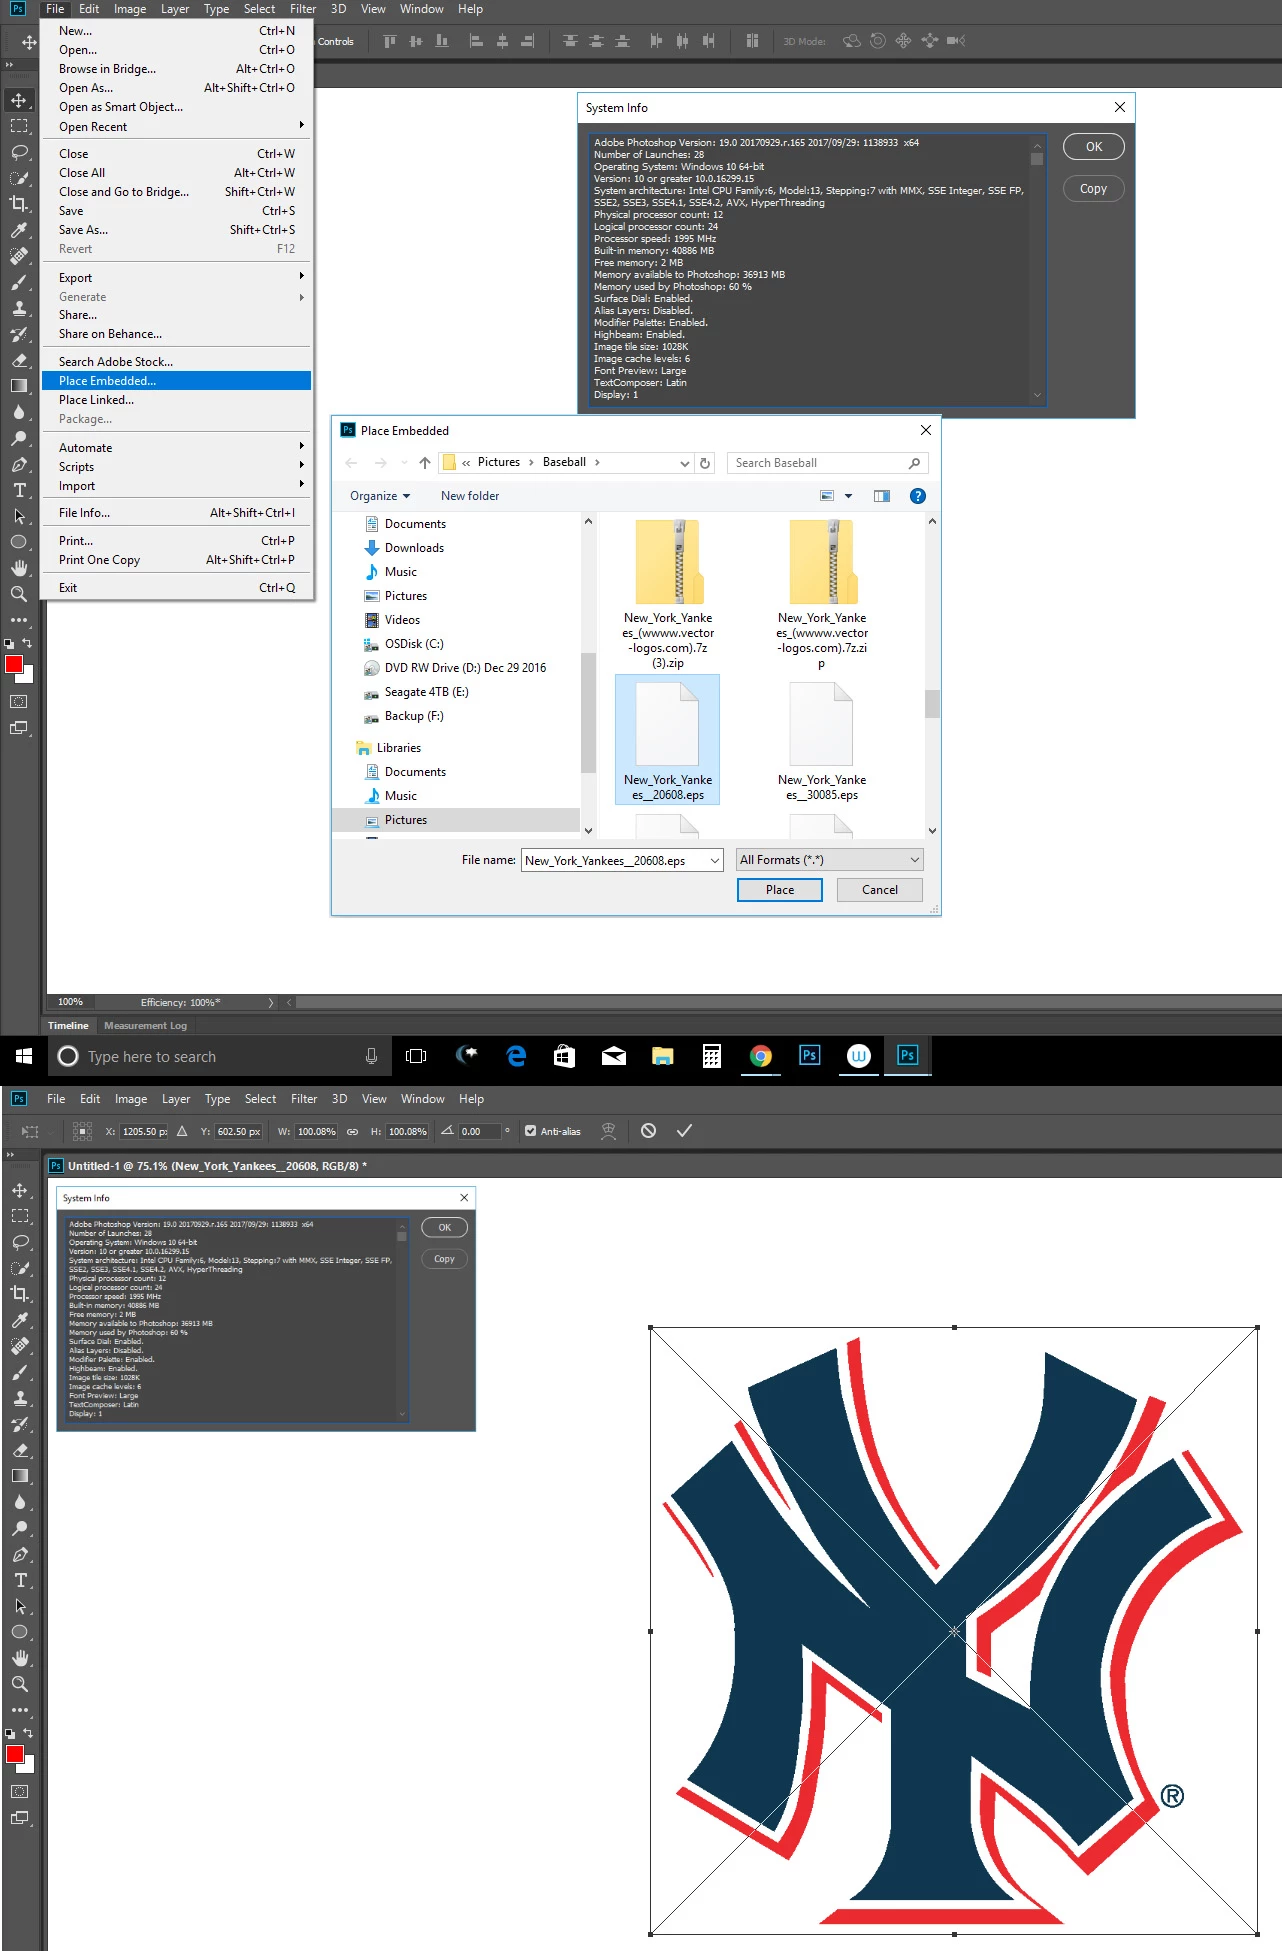Select Crop tool in upper Photoshop toolbar
1282x1951 pixels.
click(x=19, y=204)
